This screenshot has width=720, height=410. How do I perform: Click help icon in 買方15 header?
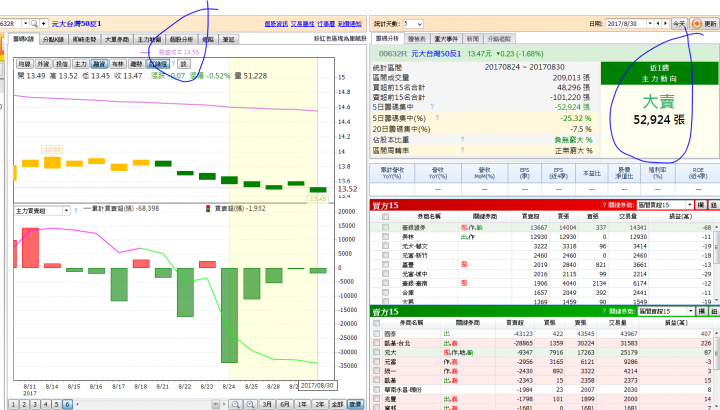604,205
